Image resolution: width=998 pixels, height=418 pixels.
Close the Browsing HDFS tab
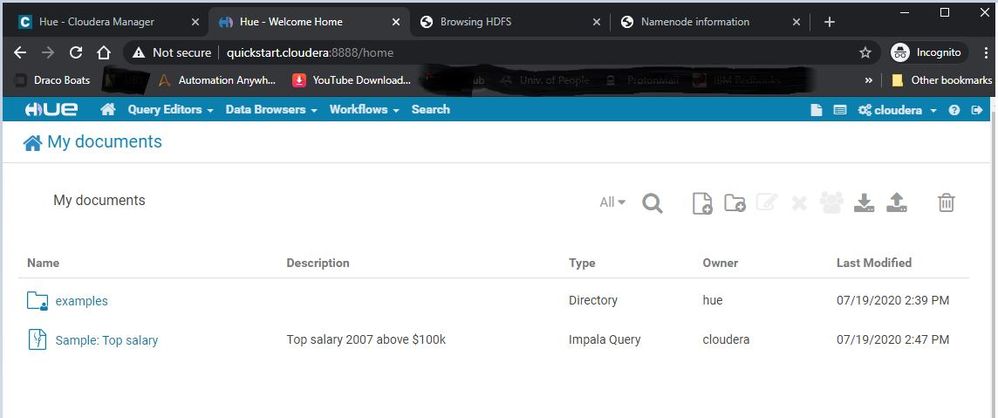click(596, 22)
